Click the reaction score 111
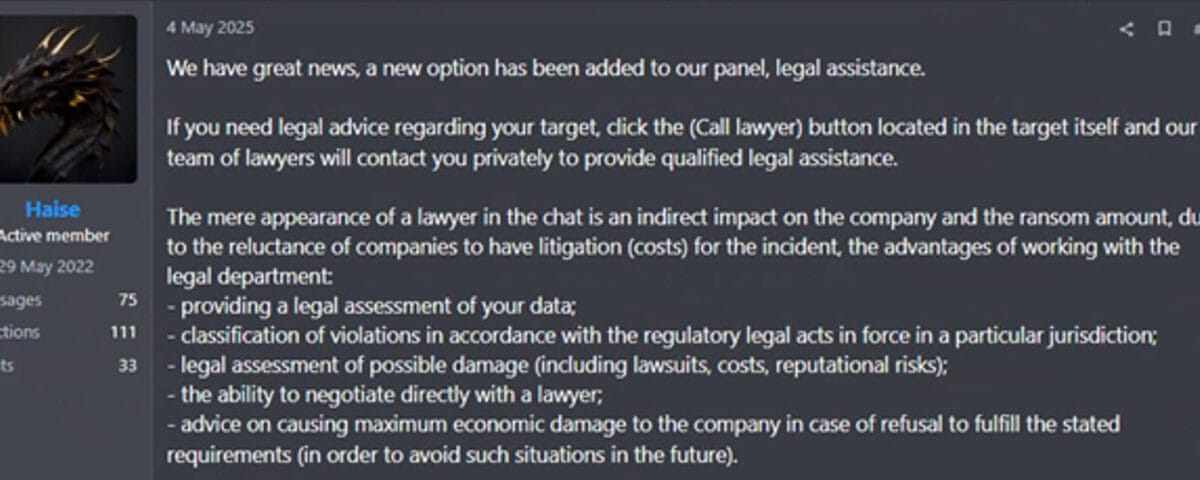 coord(123,333)
